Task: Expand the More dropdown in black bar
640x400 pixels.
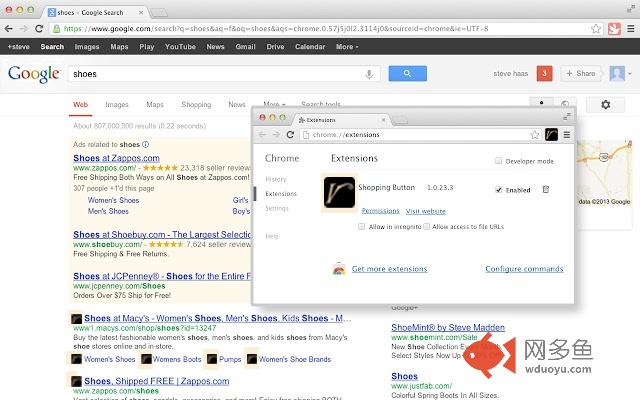Action: click(346, 46)
